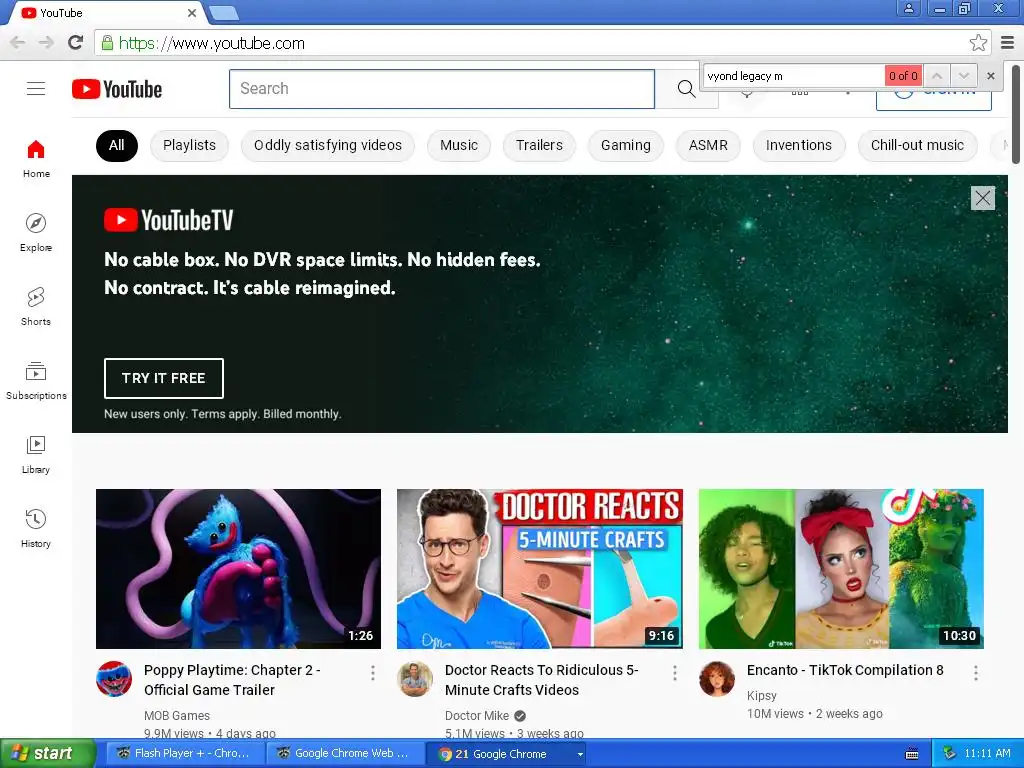Select the Playlists filter chip

[x=189, y=145]
